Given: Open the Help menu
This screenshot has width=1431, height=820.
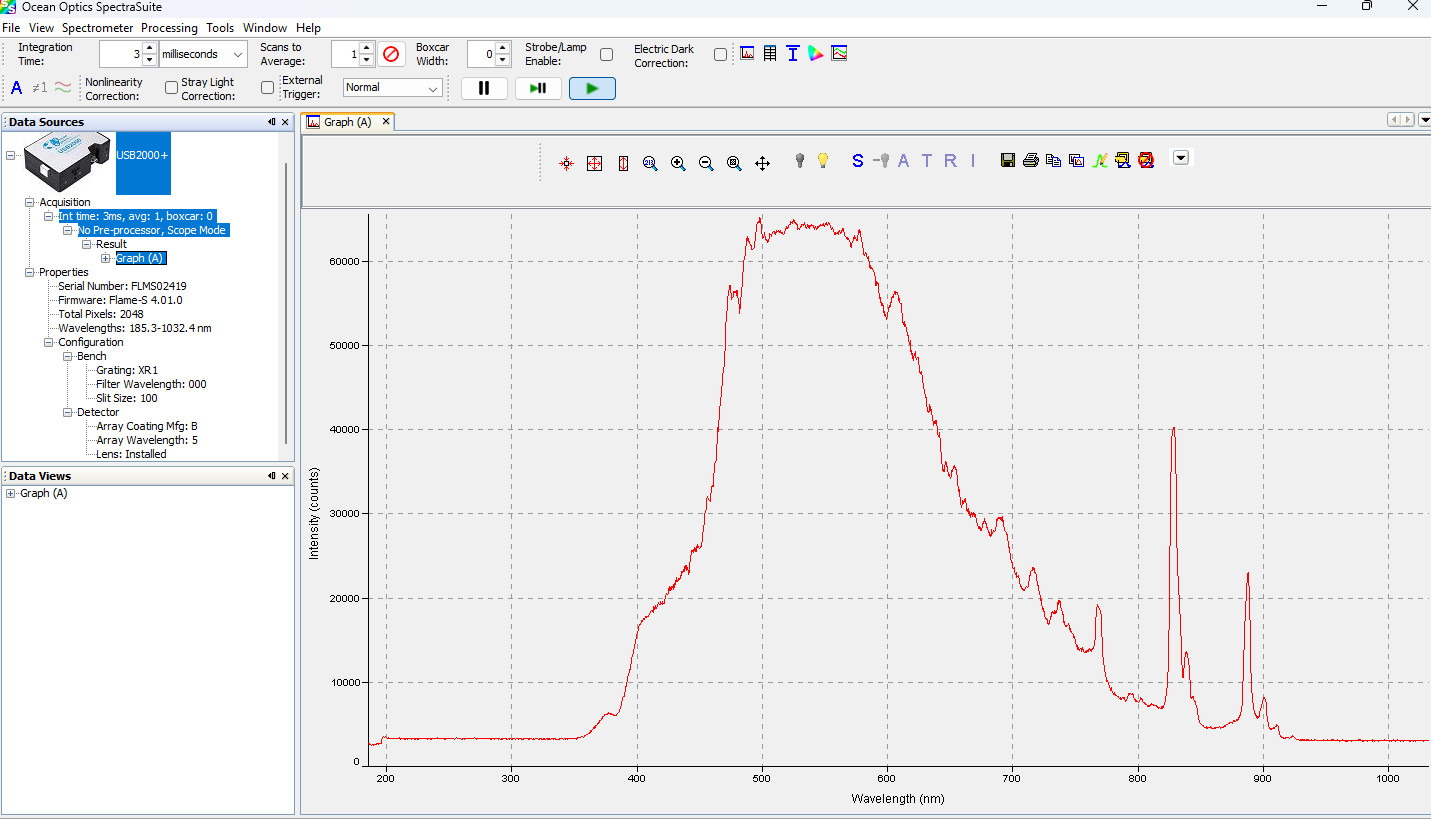Looking at the screenshot, I should [309, 28].
